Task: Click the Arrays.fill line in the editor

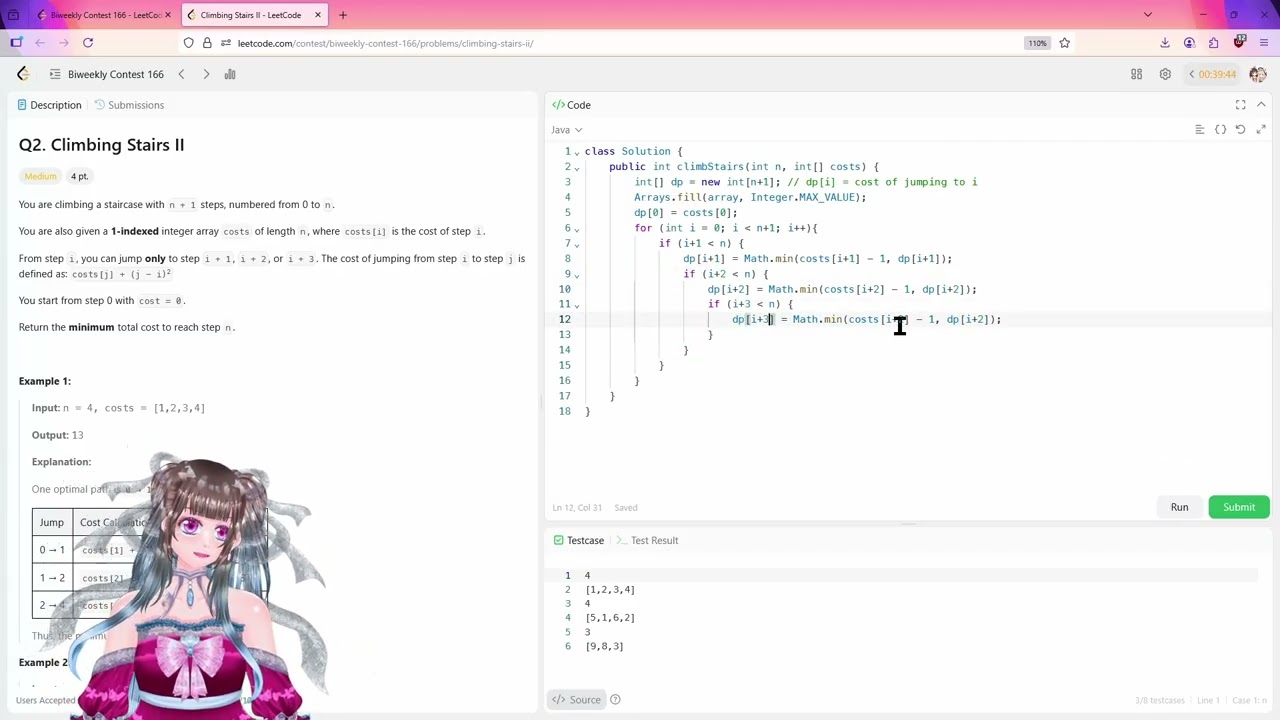Action: [750, 197]
